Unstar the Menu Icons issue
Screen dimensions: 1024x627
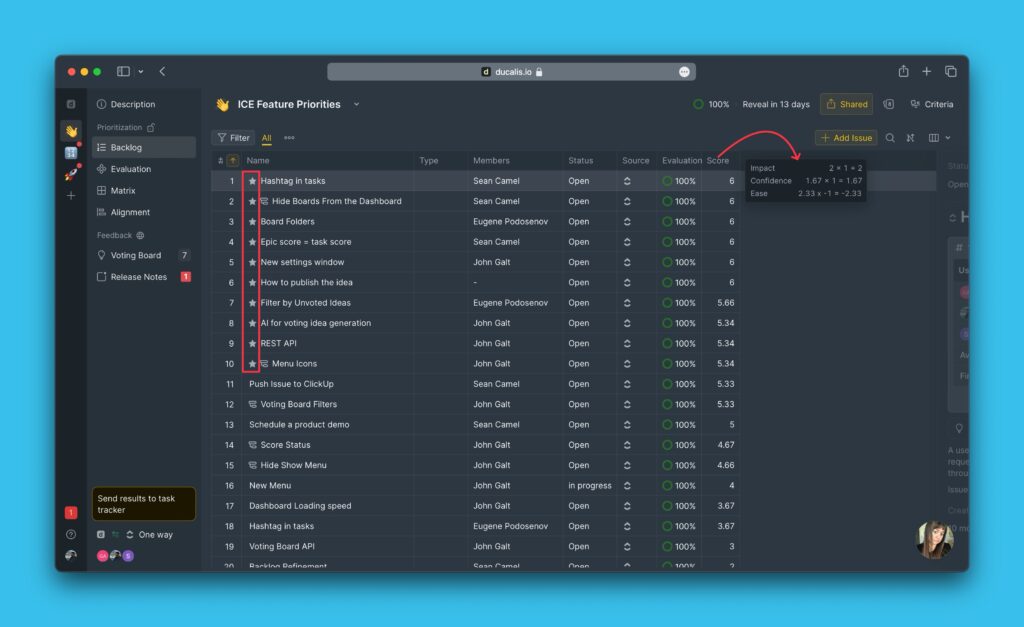coord(251,363)
